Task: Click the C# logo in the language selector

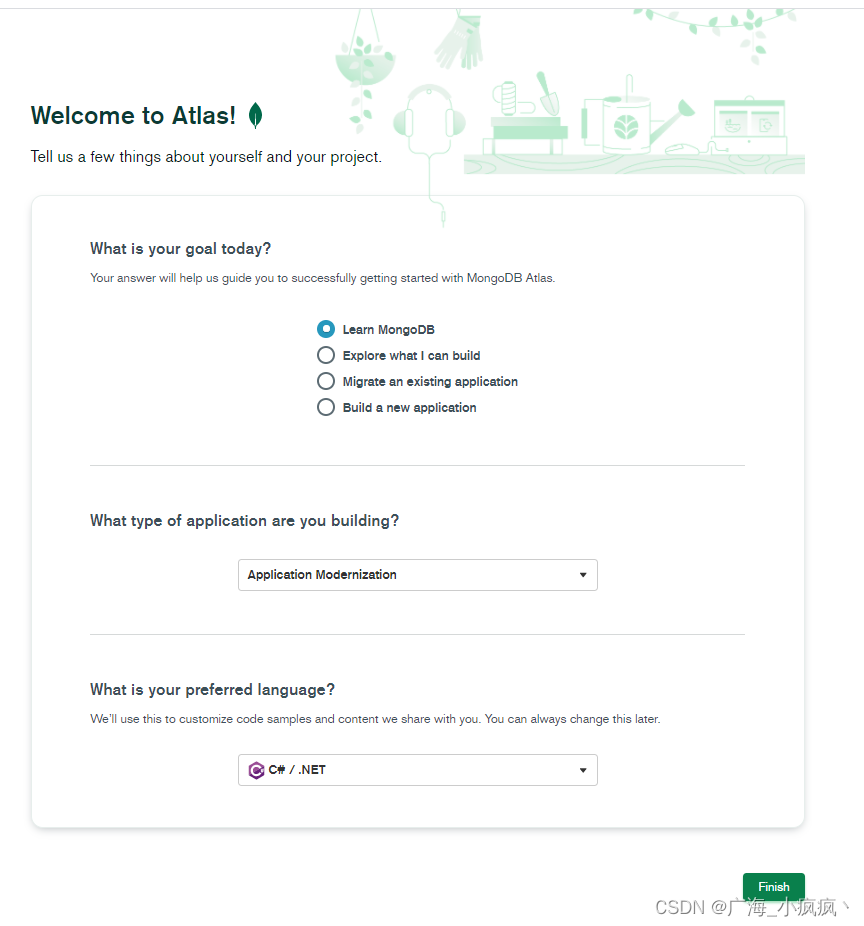Action: [x=256, y=770]
